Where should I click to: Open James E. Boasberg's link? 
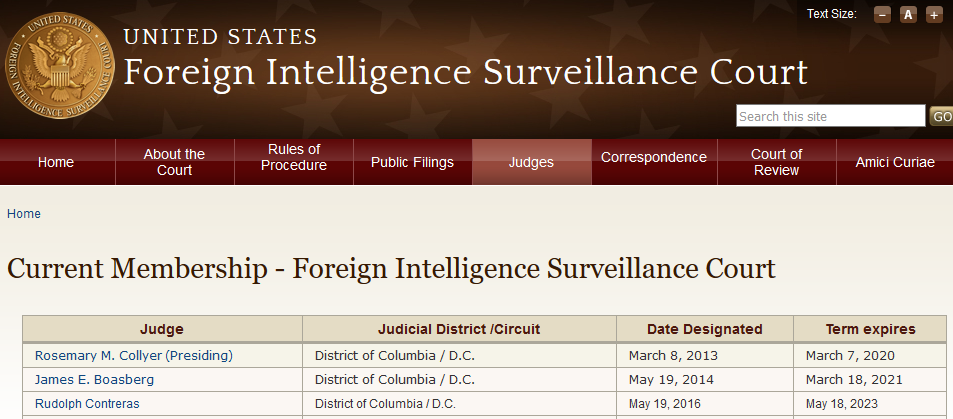94,380
